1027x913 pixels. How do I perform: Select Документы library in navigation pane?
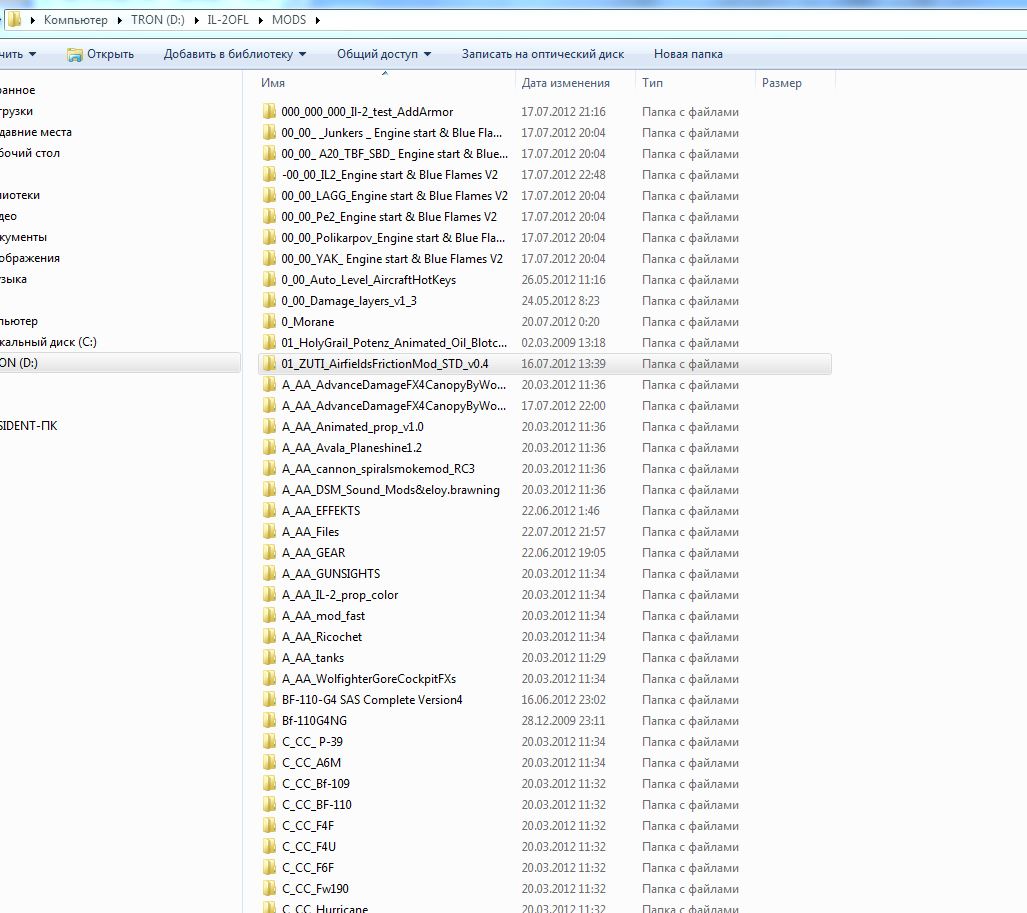point(24,237)
